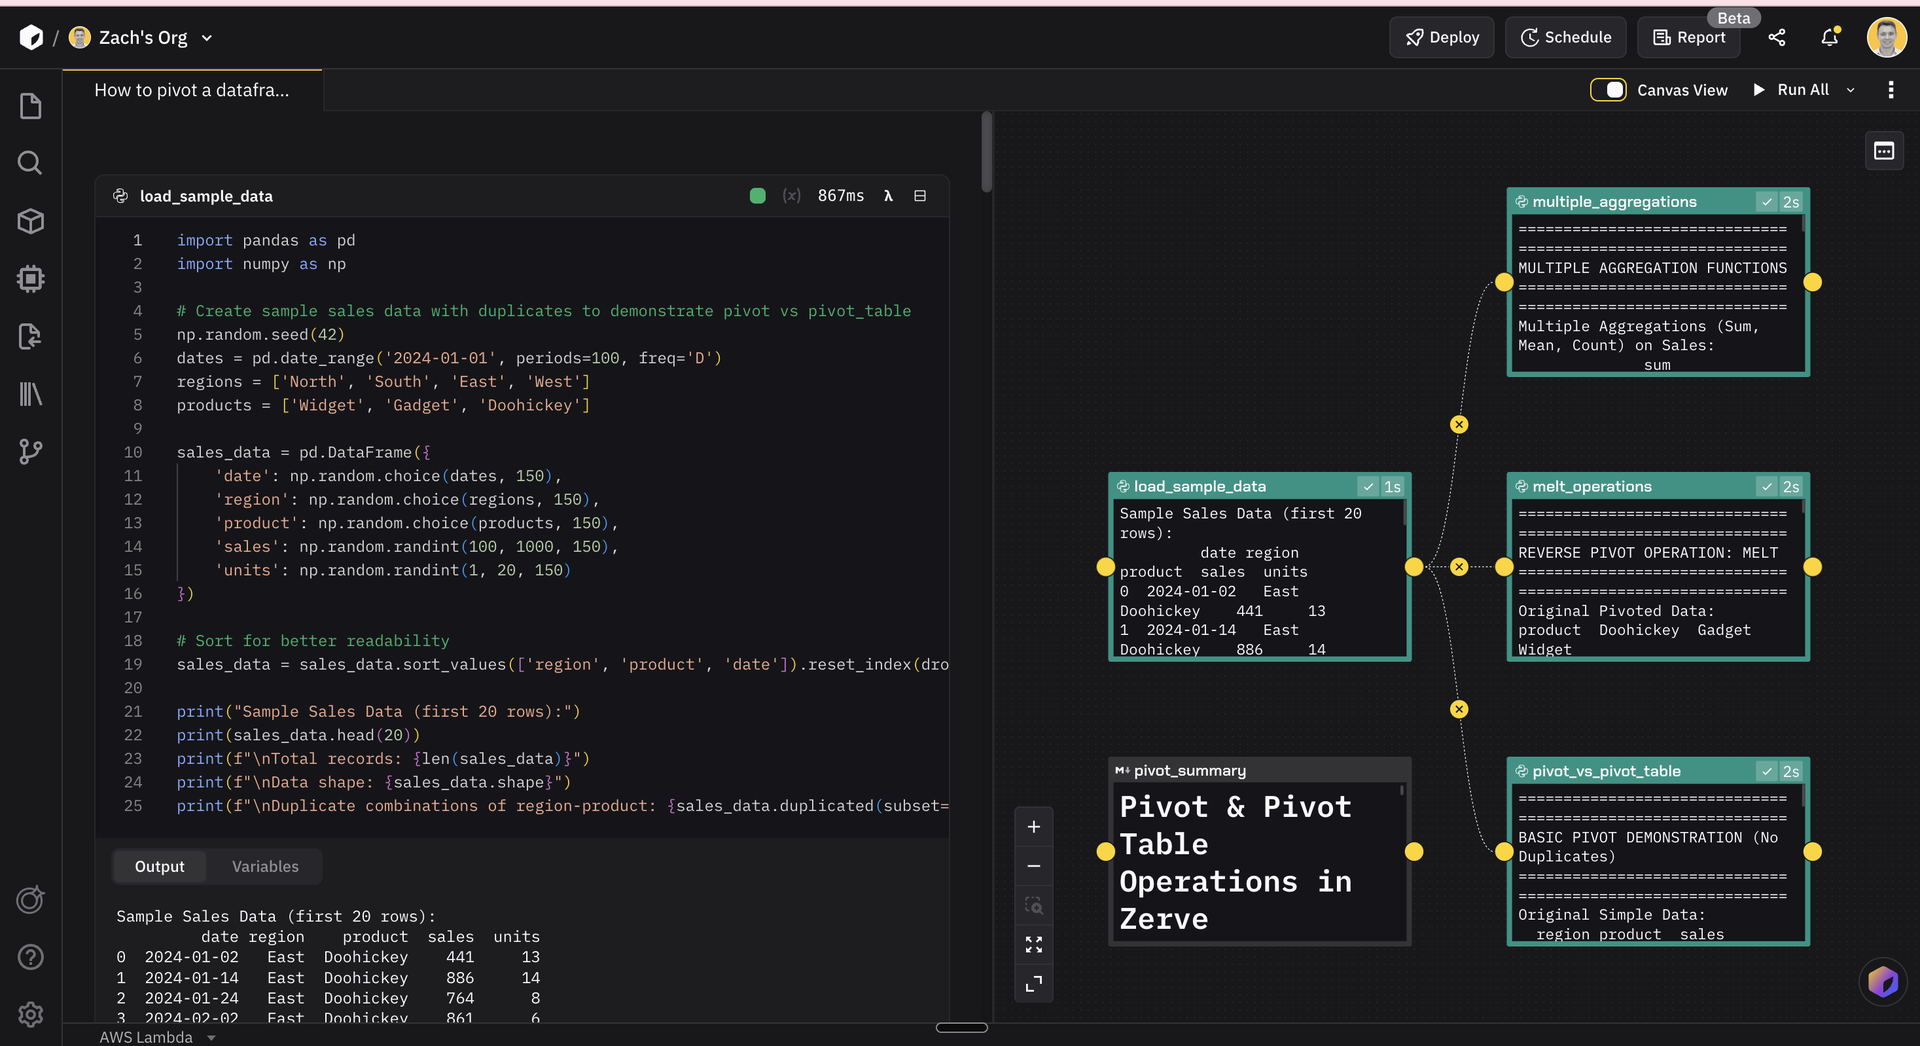
Task: Click the share icon in the top bar
Action: [x=1777, y=37]
